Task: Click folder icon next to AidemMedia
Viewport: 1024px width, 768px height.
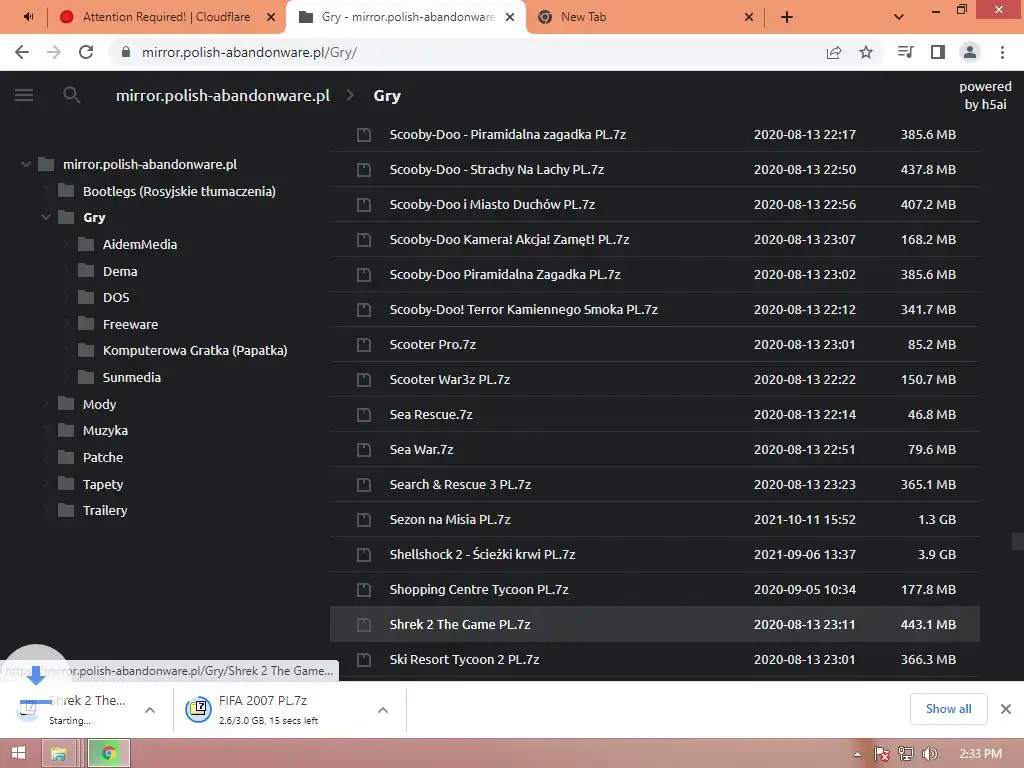Action: pos(86,244)
